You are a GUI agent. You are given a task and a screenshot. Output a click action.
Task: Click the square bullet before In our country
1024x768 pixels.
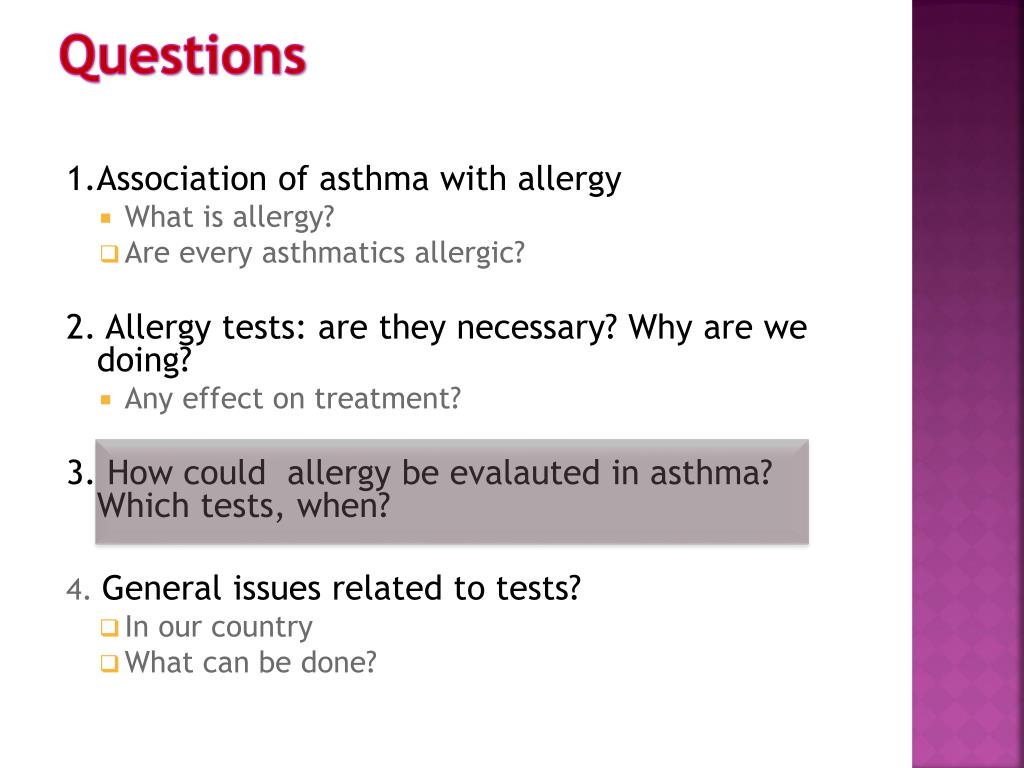[109, 628]
